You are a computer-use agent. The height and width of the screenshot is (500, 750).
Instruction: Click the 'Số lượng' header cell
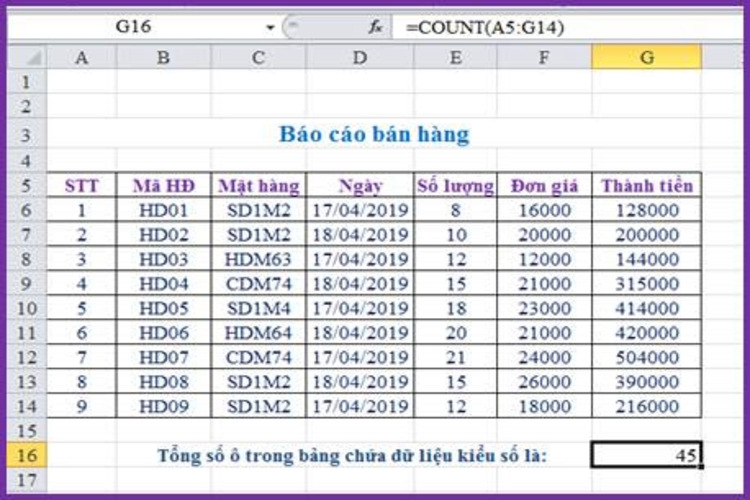[455, 185]
